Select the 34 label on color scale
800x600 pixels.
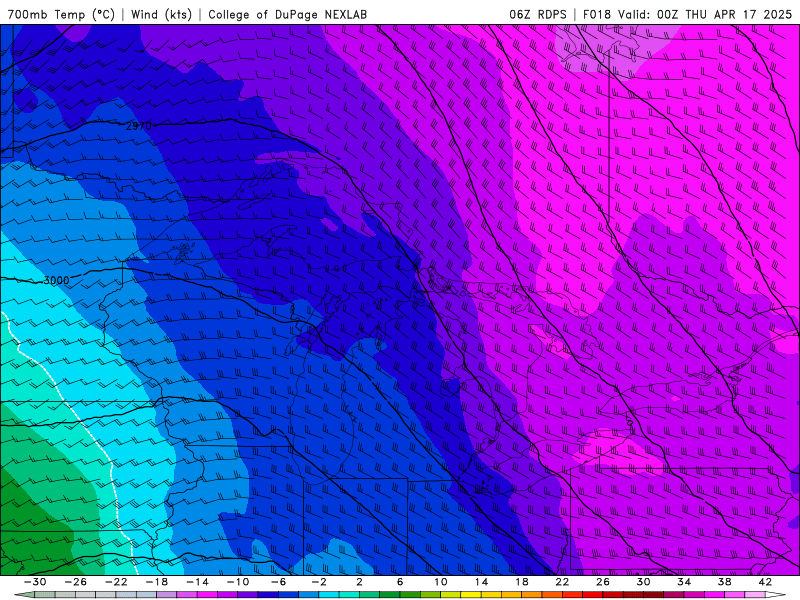click(684, 582)
